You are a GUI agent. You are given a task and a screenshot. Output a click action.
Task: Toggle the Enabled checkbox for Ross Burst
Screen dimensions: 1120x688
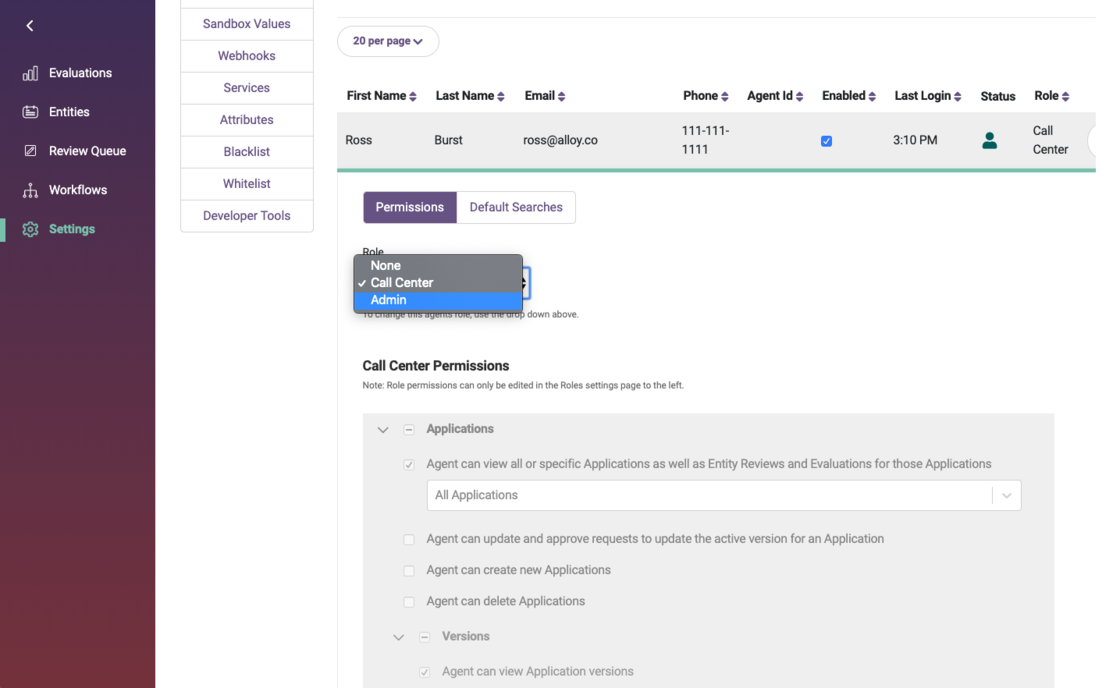click(x=826, y=140)
